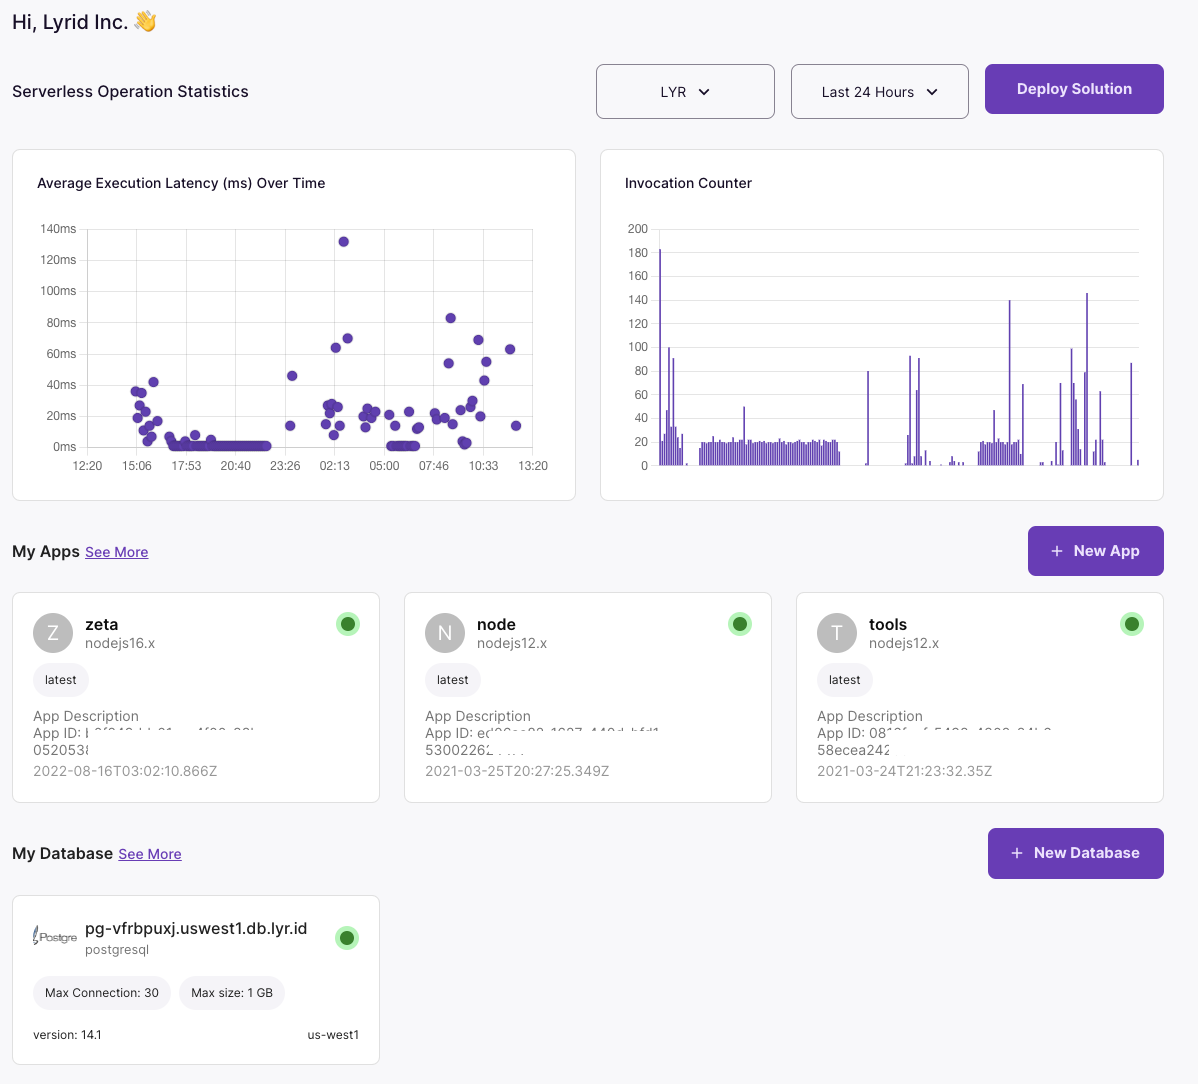Open See More link beside My Database
1198x1084 pixels.
click(x=150, y=854)
